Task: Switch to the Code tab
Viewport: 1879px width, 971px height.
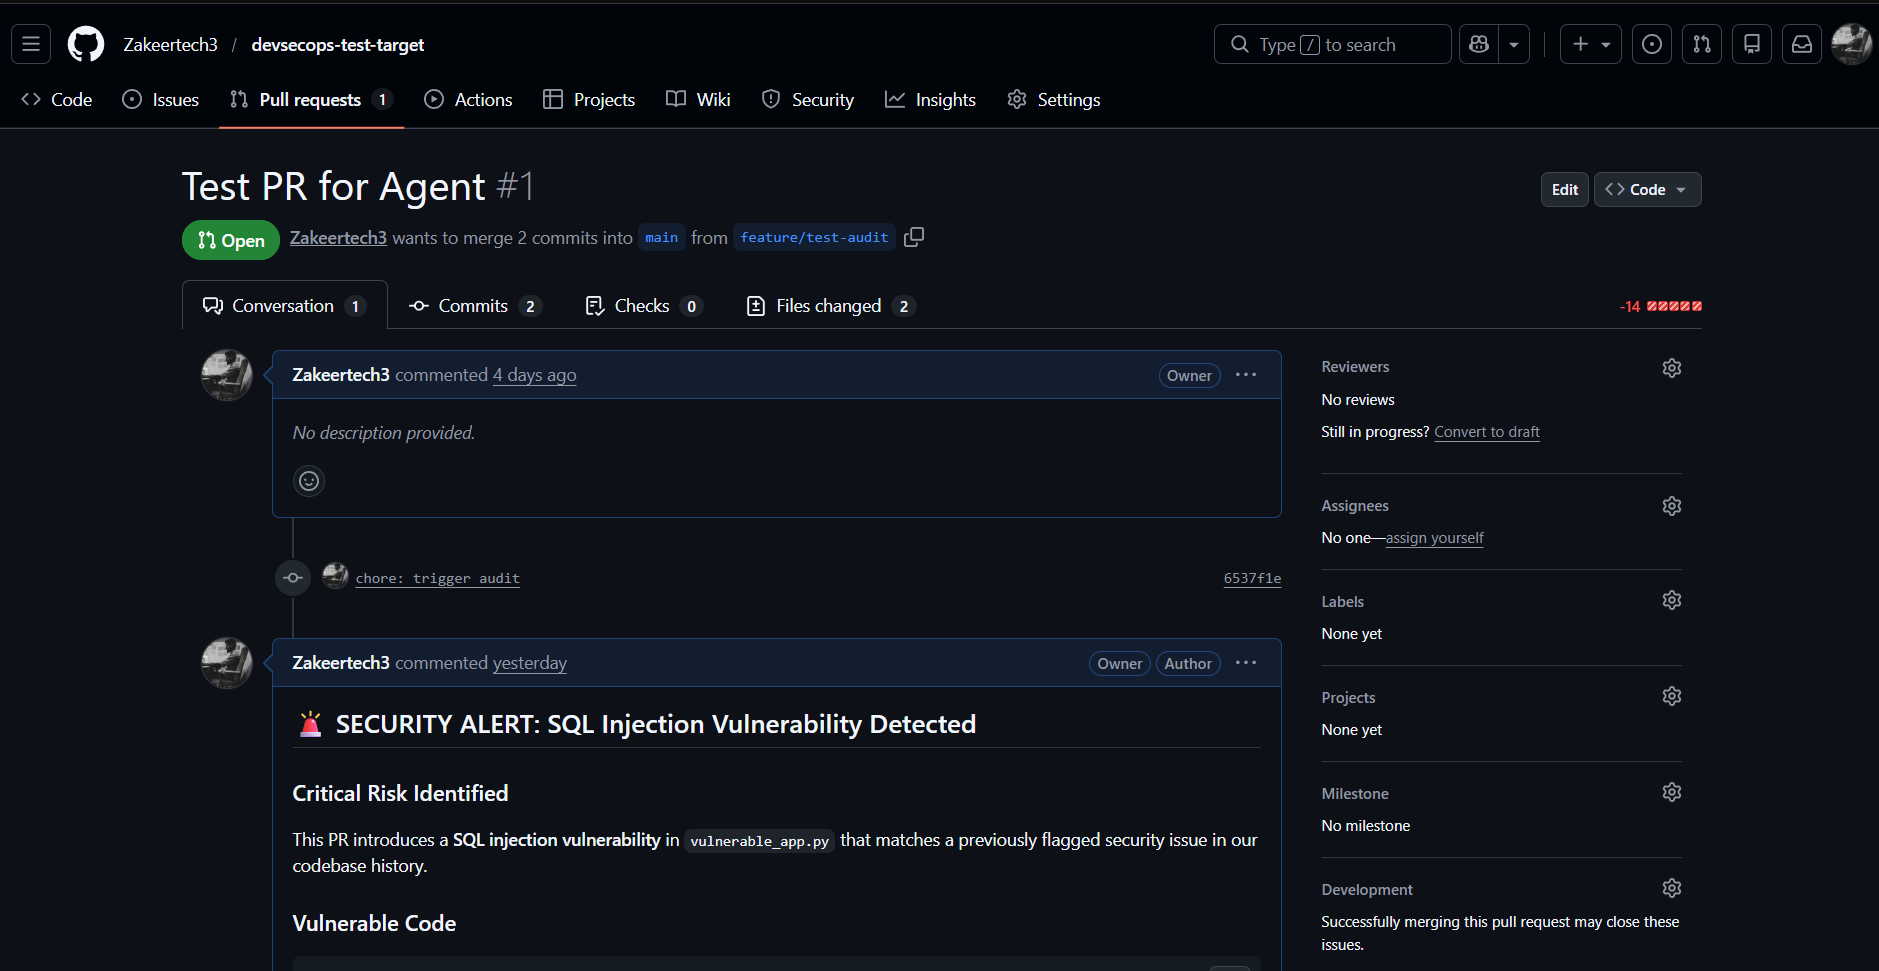Action: [57, 100]
